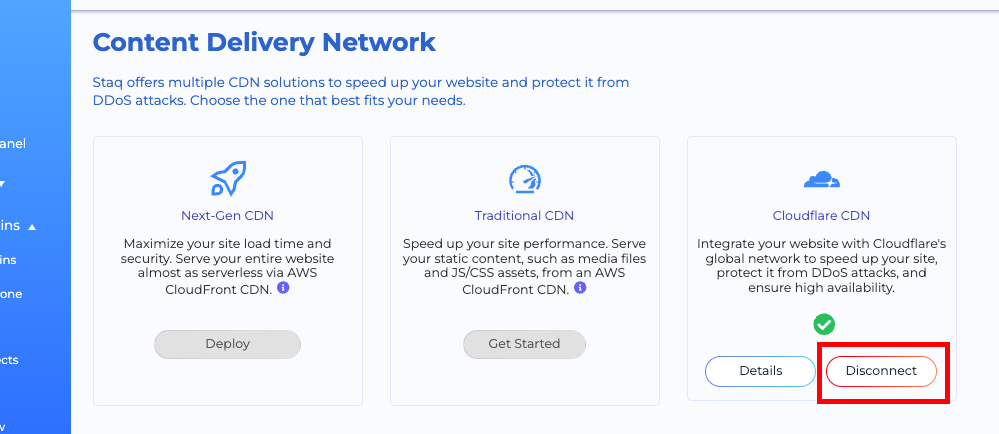Disconnect the Cloudflare CDN

pyautogui.click(x=881, y=371)
